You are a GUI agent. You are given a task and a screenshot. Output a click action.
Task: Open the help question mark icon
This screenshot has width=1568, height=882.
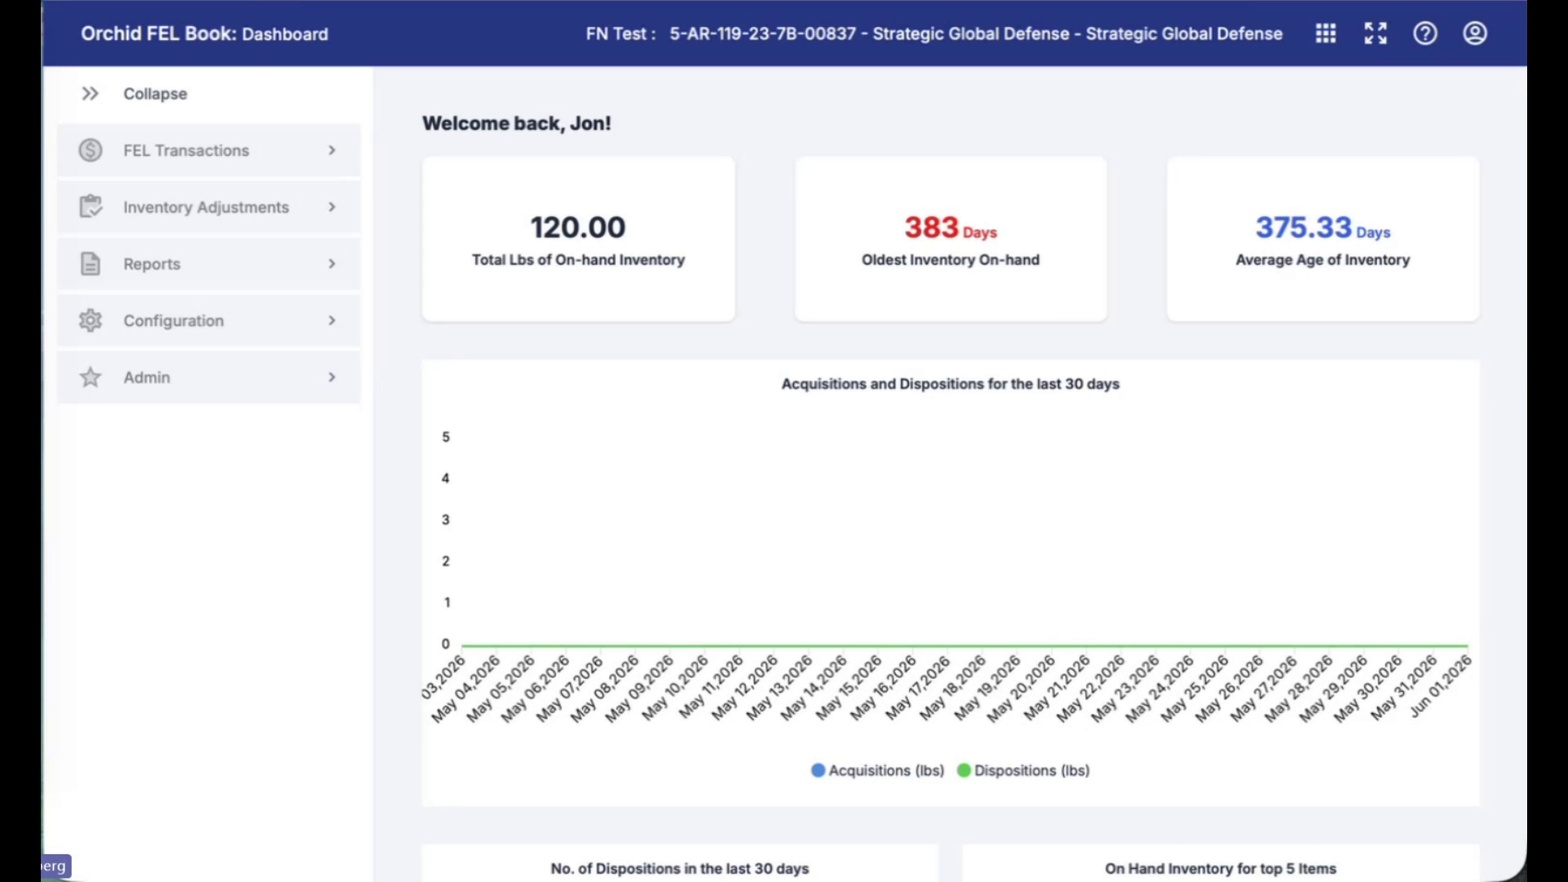coord(1425,33)
